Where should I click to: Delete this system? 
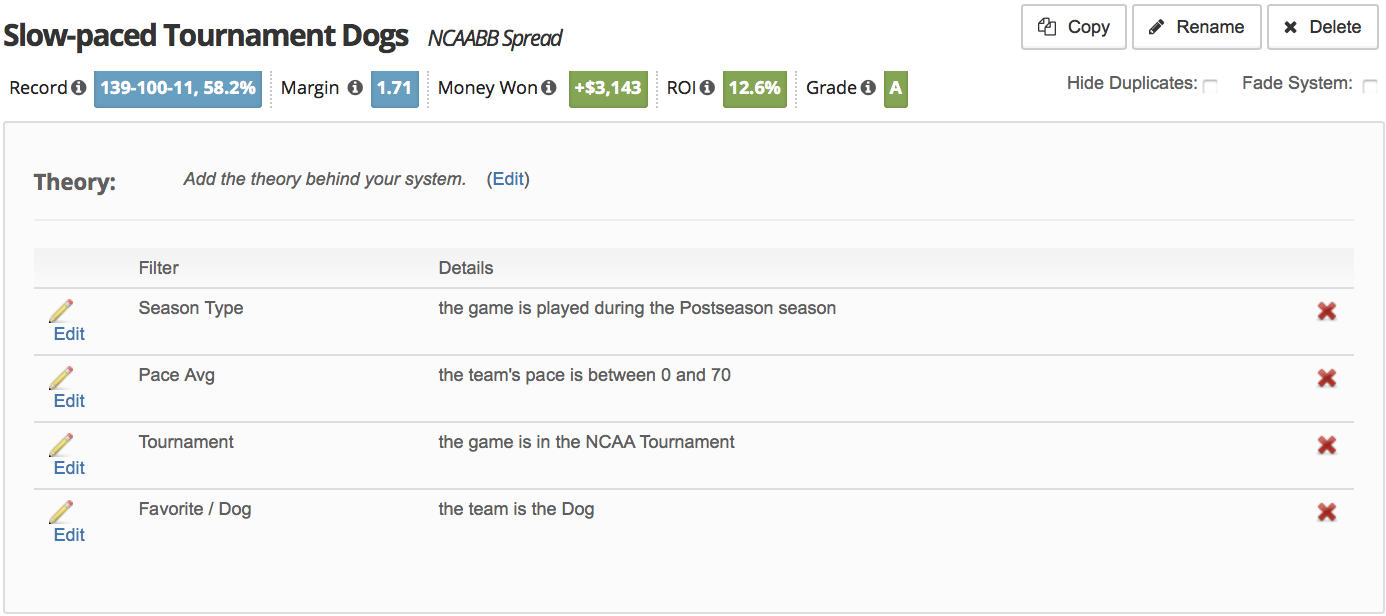pos(1322,27)
